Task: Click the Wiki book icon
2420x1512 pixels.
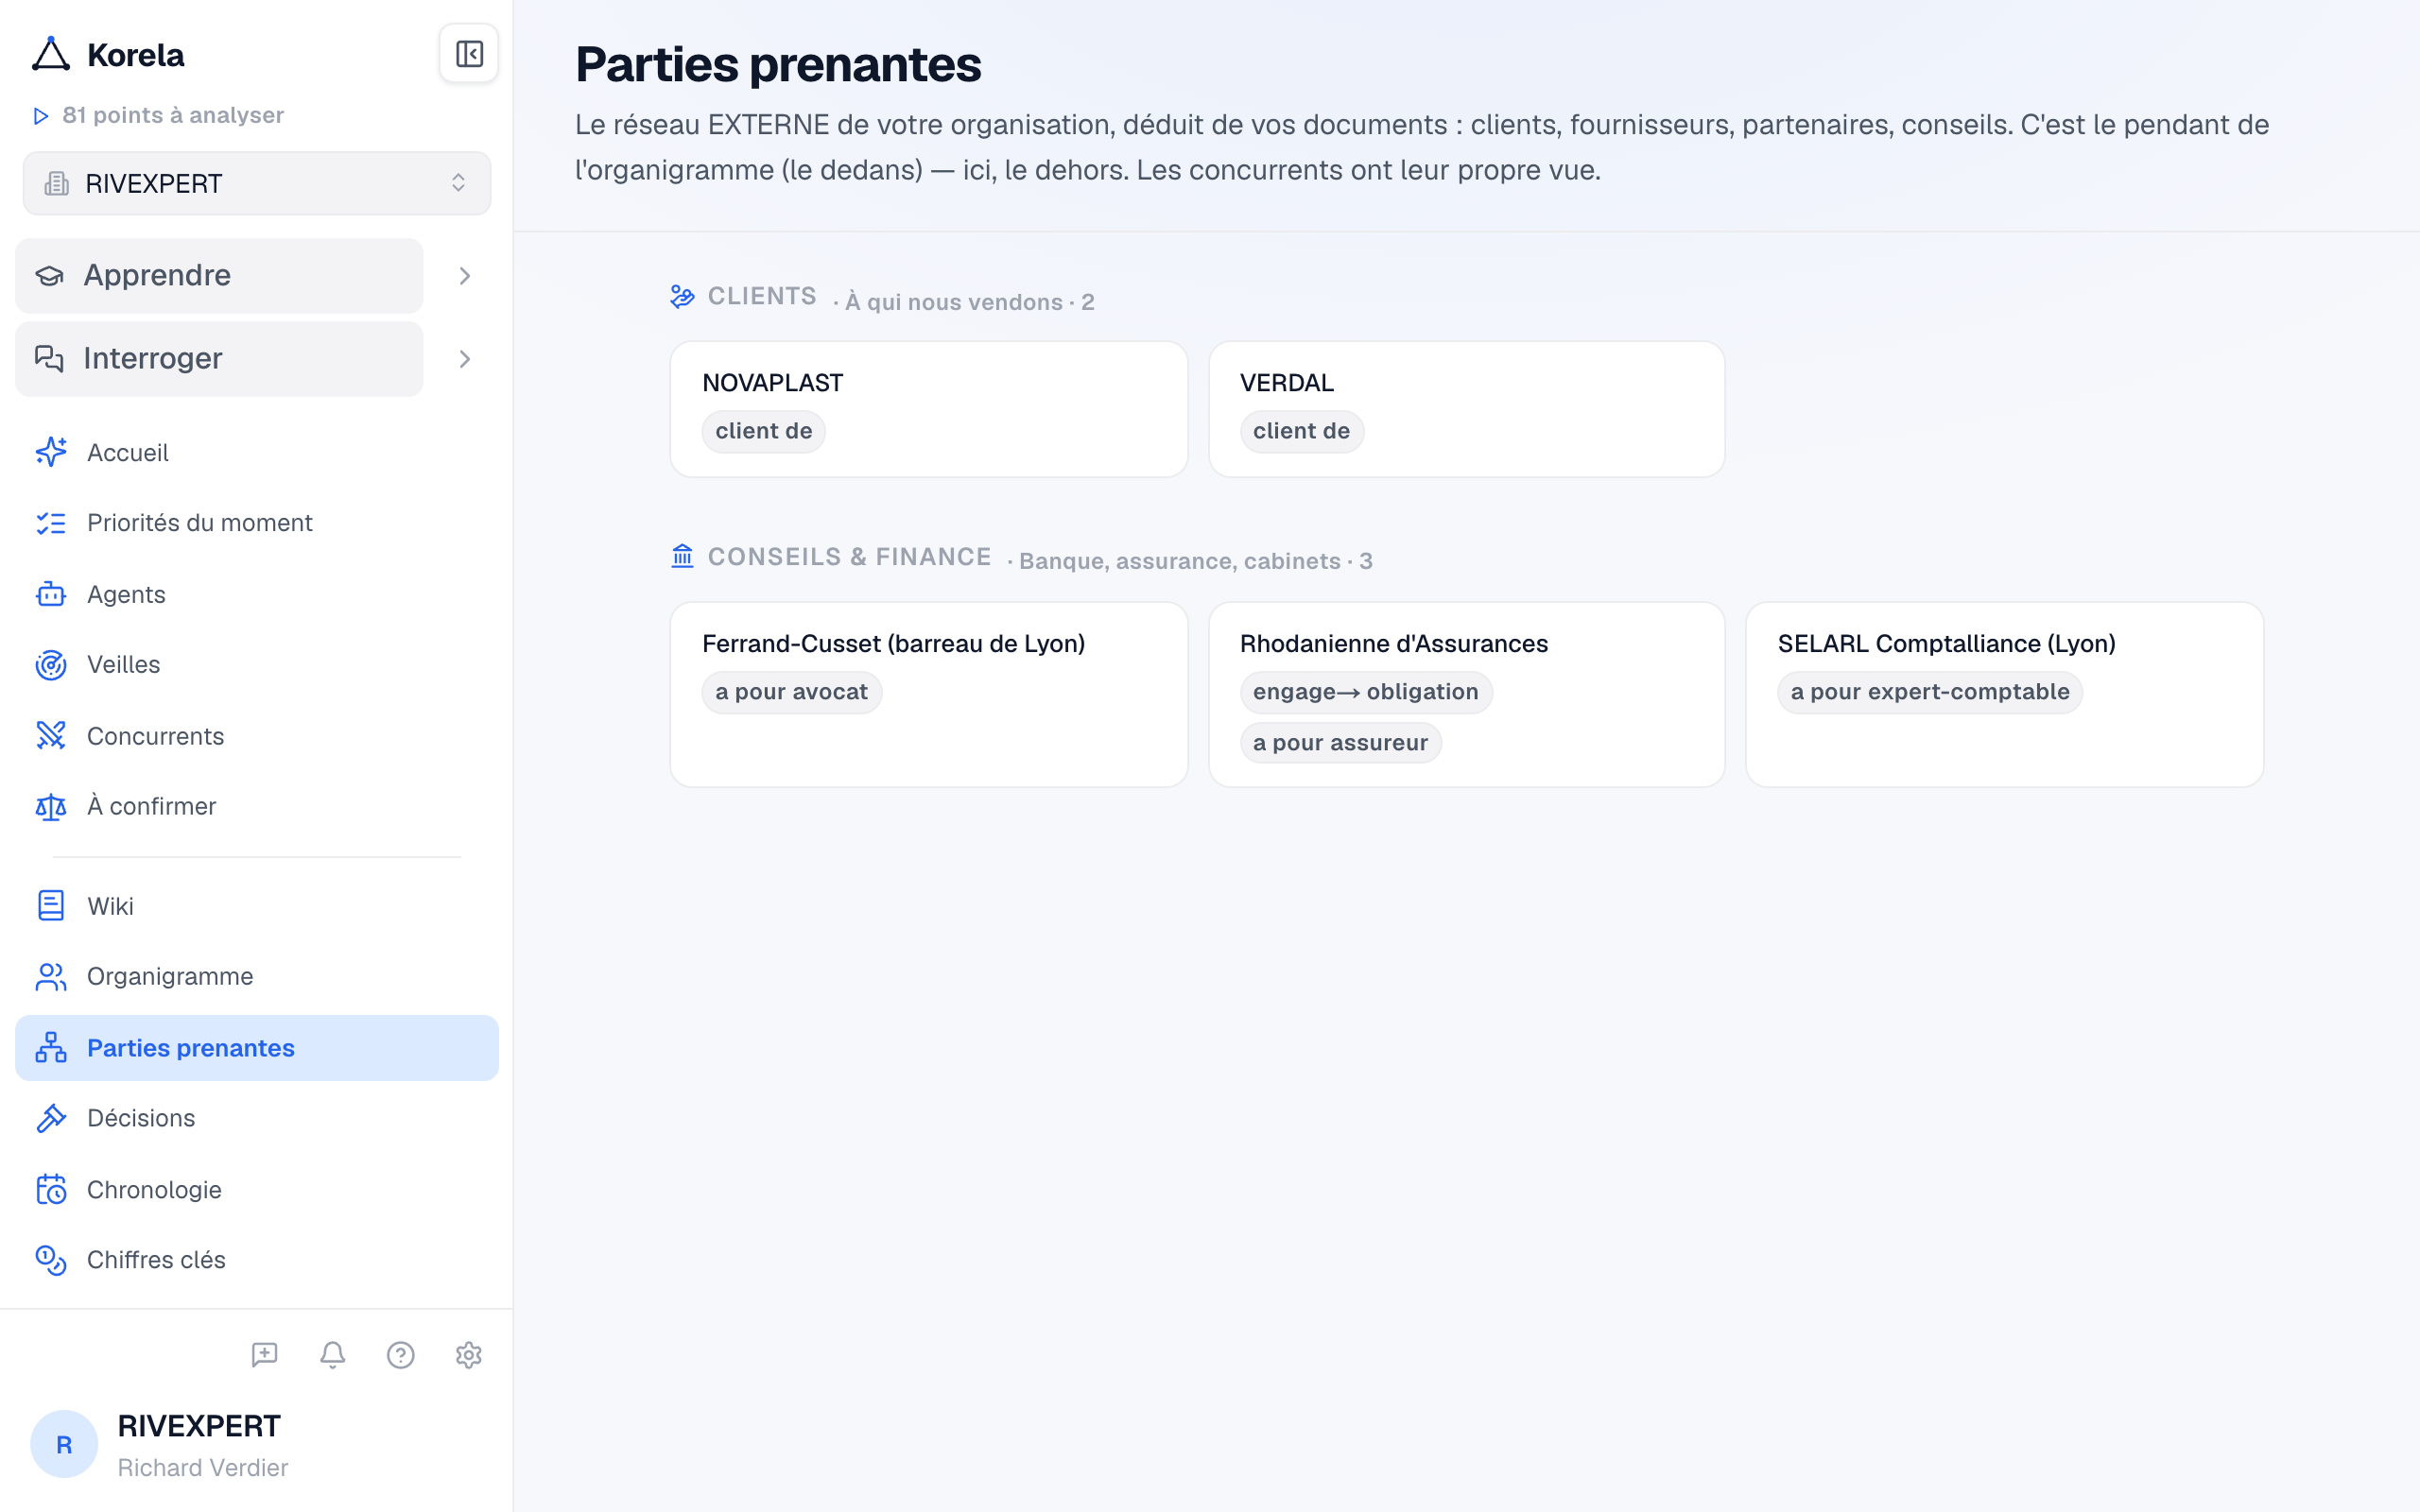Action: click(x=51, y=906)
